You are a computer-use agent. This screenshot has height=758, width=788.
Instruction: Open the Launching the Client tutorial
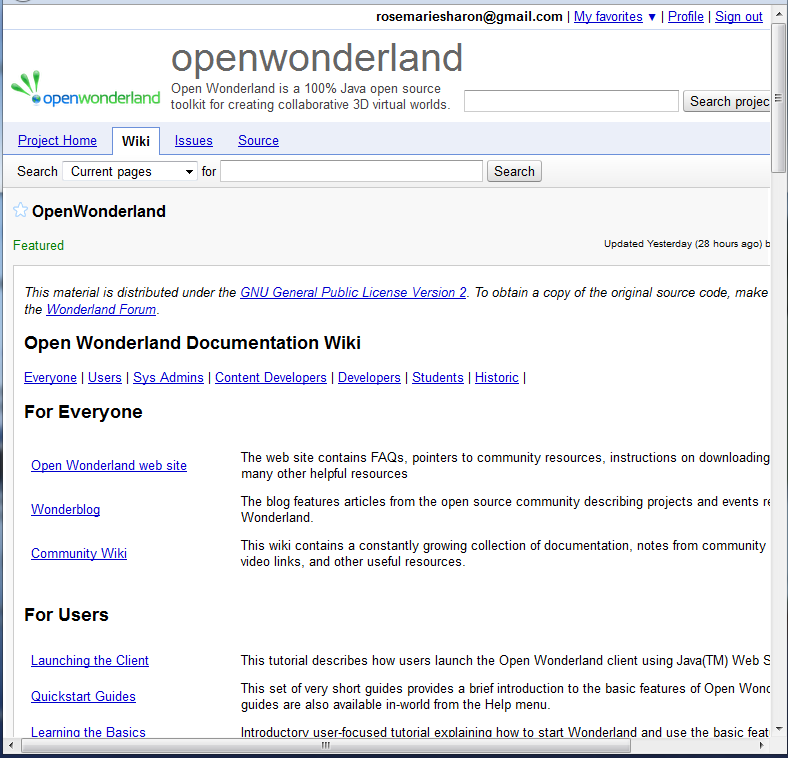coord(89,660)
